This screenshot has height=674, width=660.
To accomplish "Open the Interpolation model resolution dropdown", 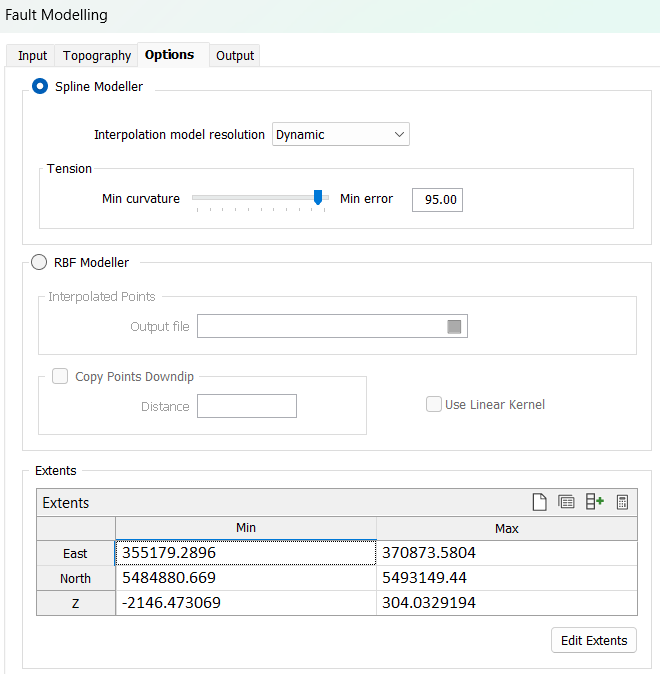I will tap(341, 134).
